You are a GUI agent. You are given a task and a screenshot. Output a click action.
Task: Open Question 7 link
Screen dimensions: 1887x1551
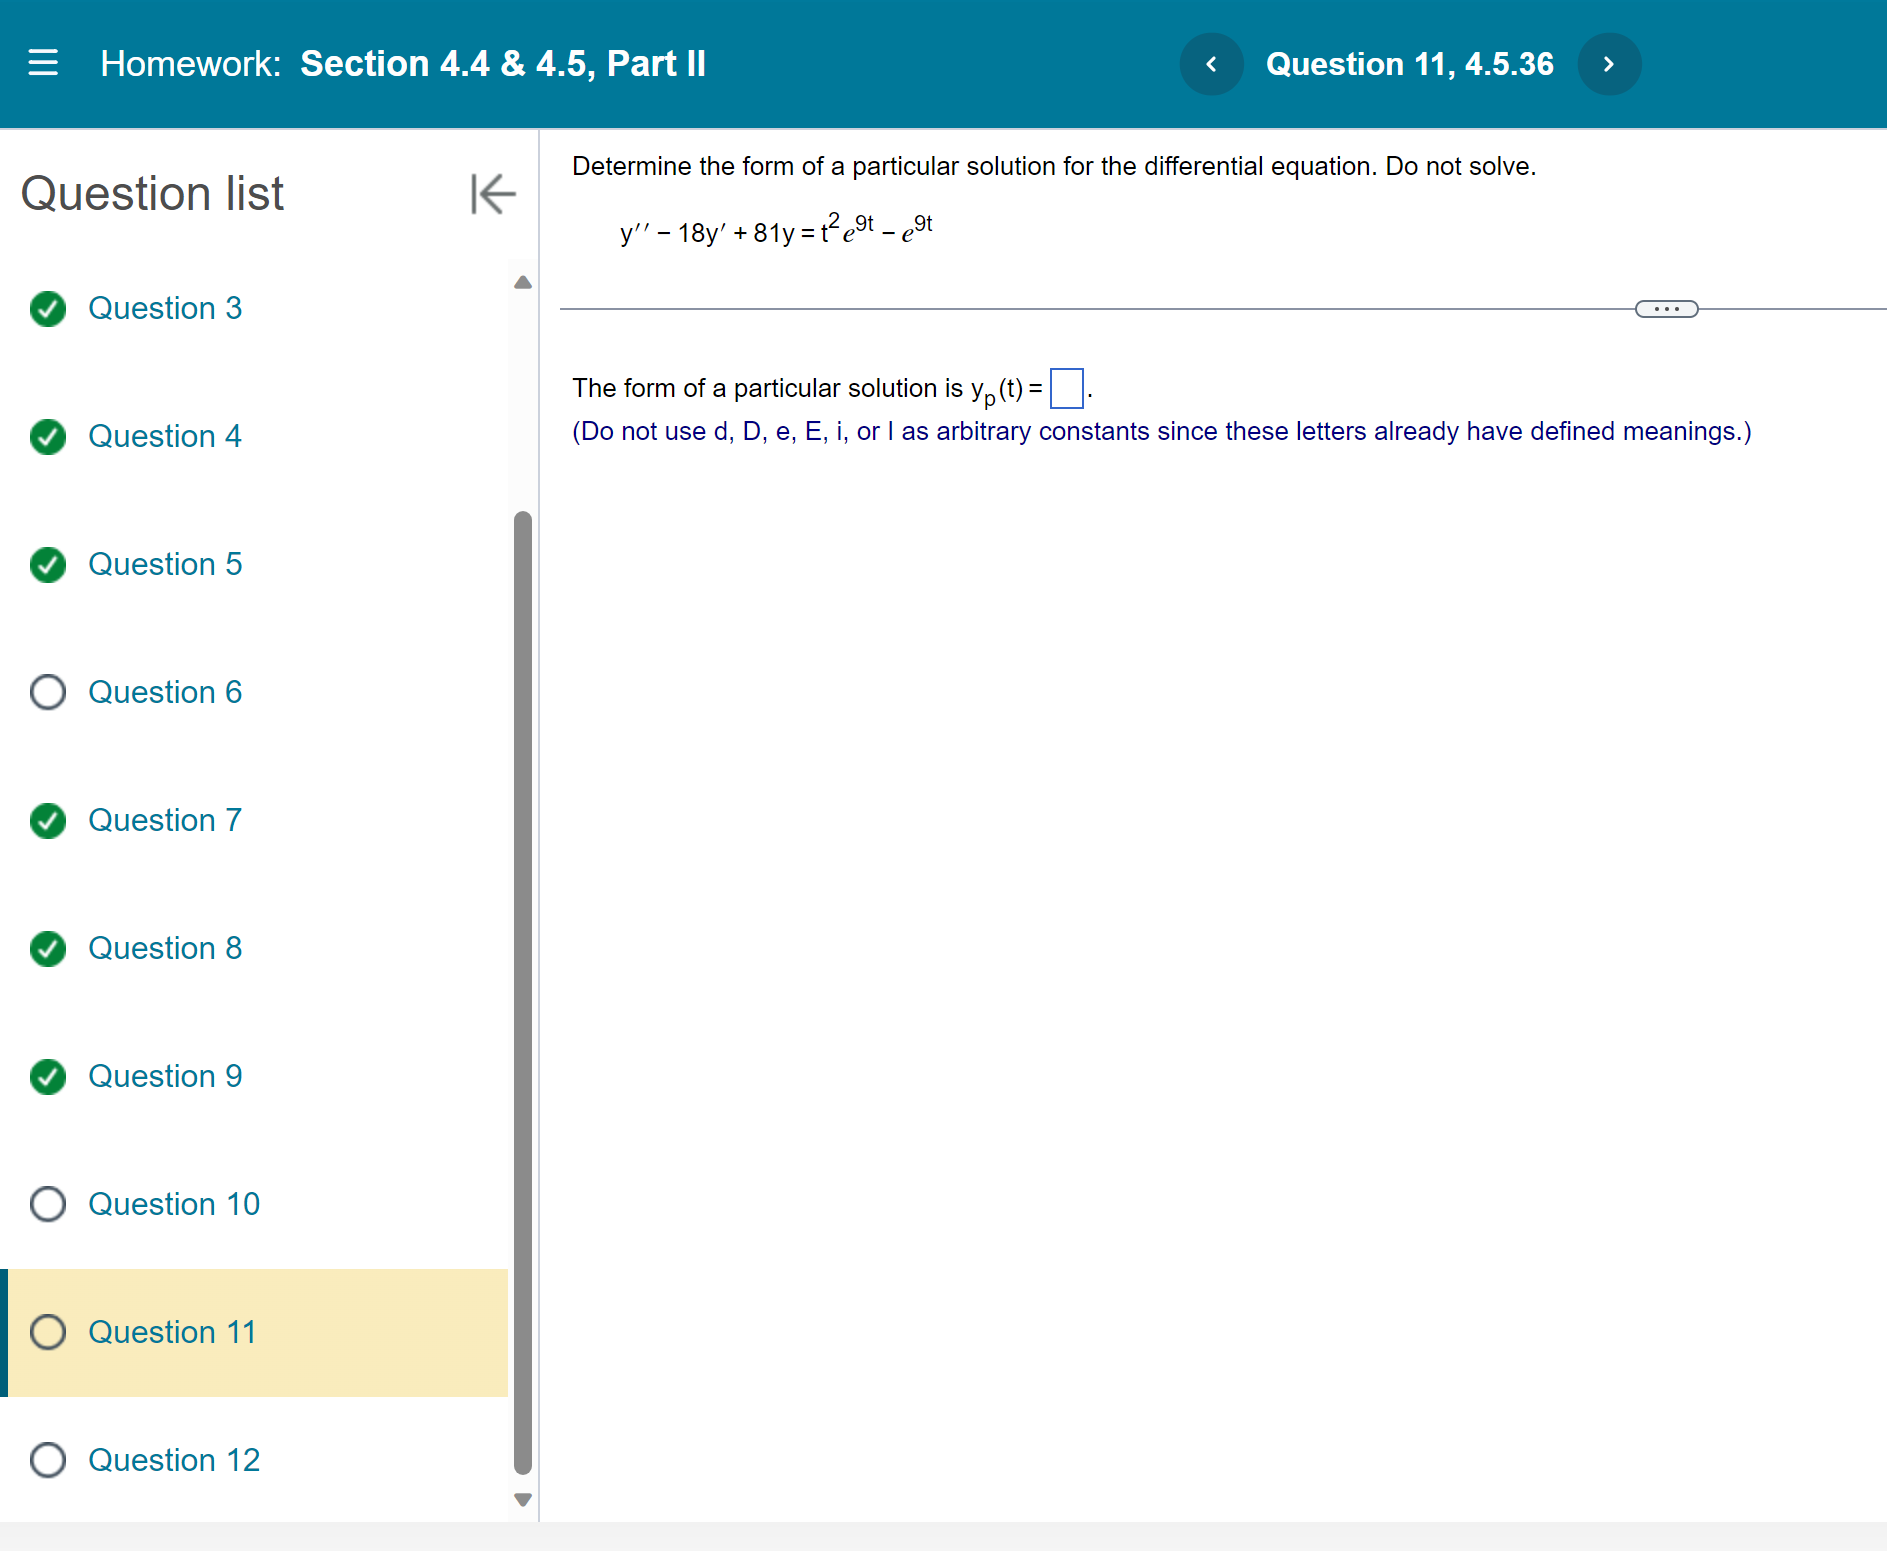(165, 820)
